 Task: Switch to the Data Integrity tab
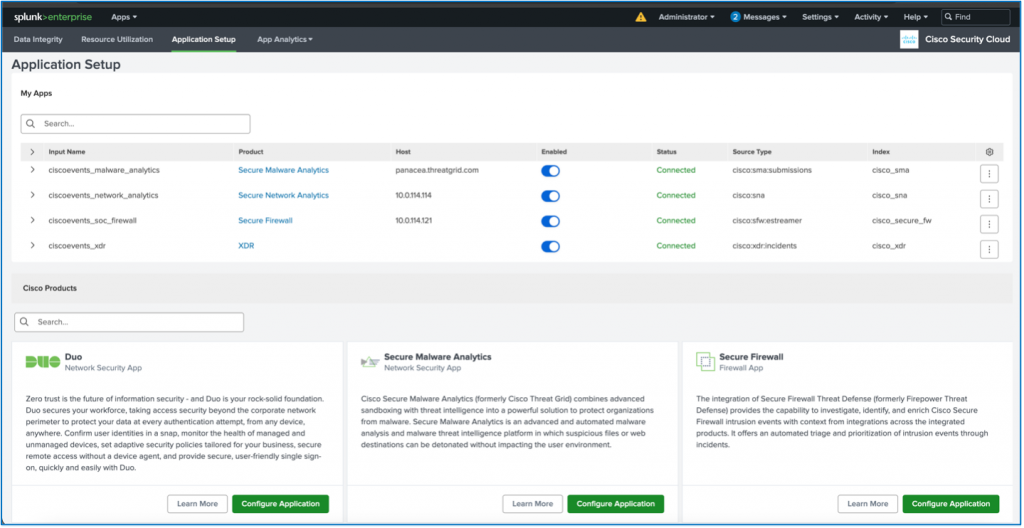pos(38,39)
